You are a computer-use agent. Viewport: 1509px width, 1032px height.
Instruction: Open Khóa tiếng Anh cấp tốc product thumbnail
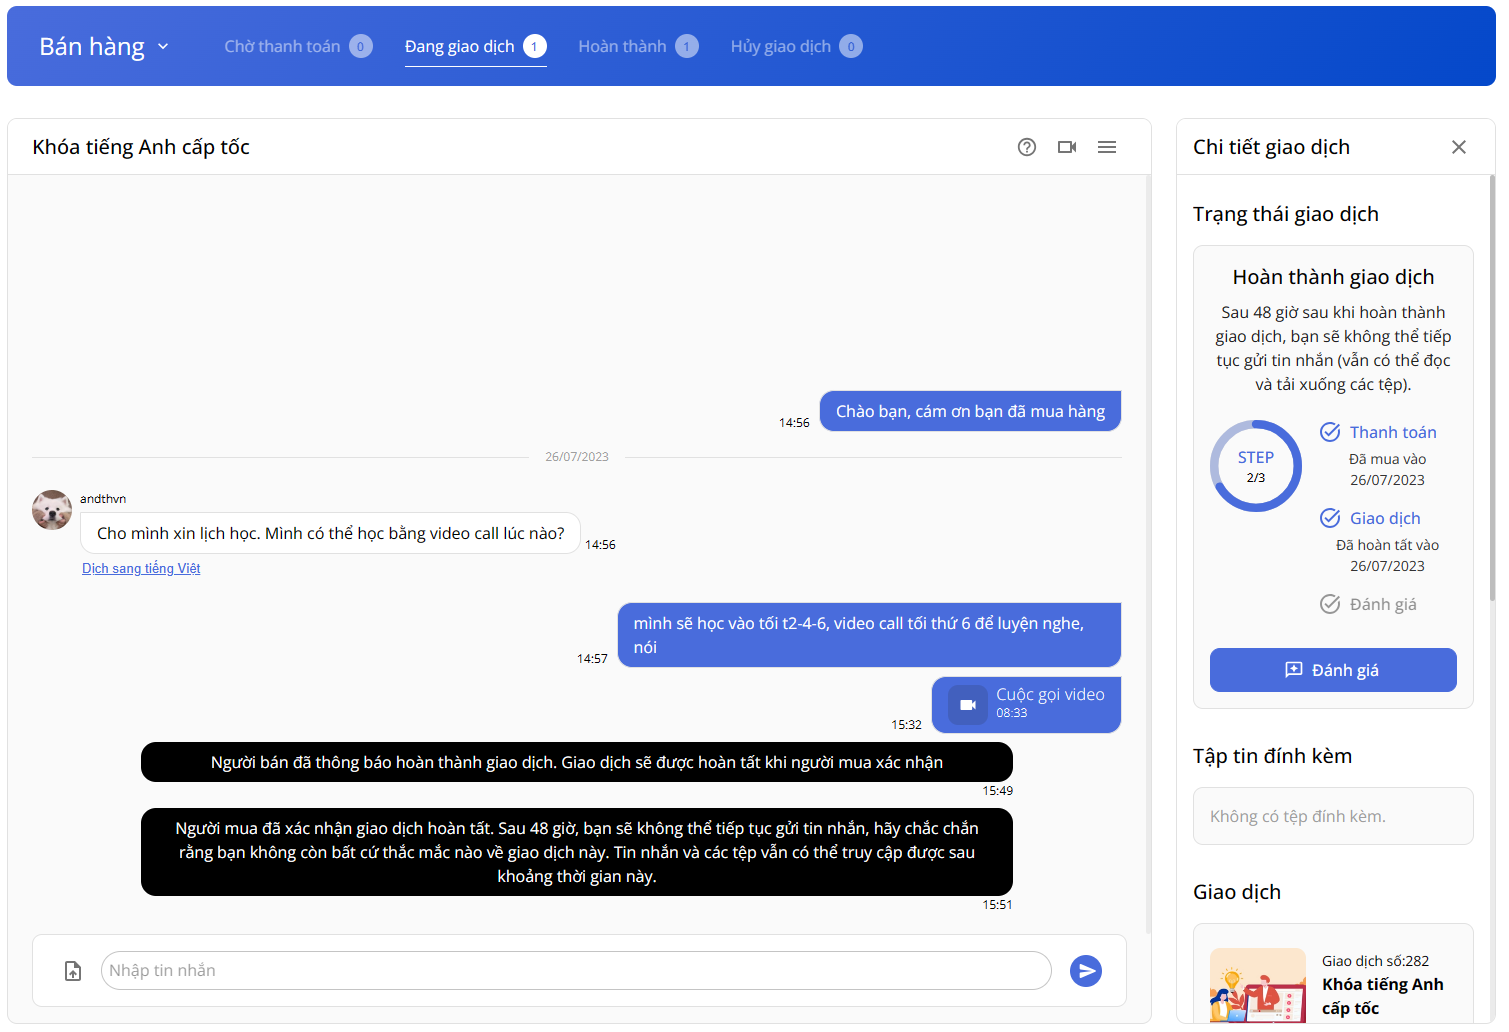[1258, 985]
